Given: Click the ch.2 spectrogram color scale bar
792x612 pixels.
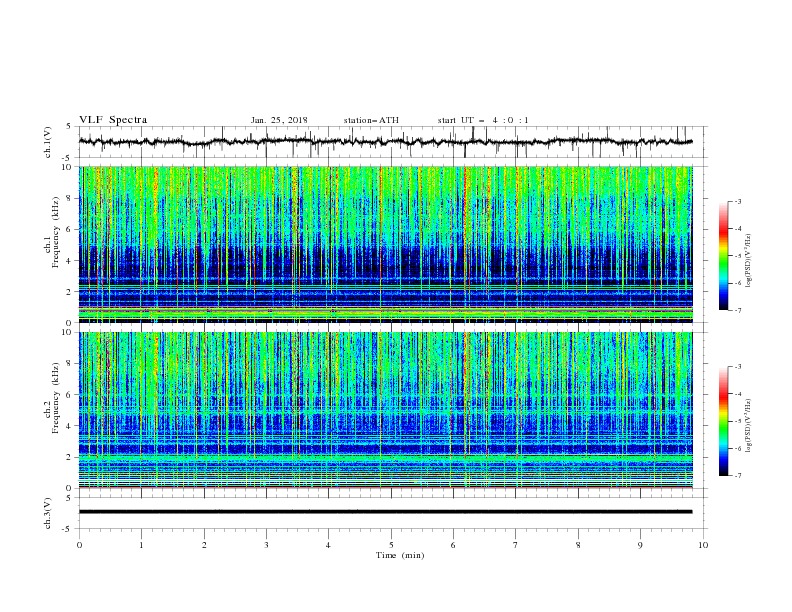Looking at the screenshot, I should (723, 421).
